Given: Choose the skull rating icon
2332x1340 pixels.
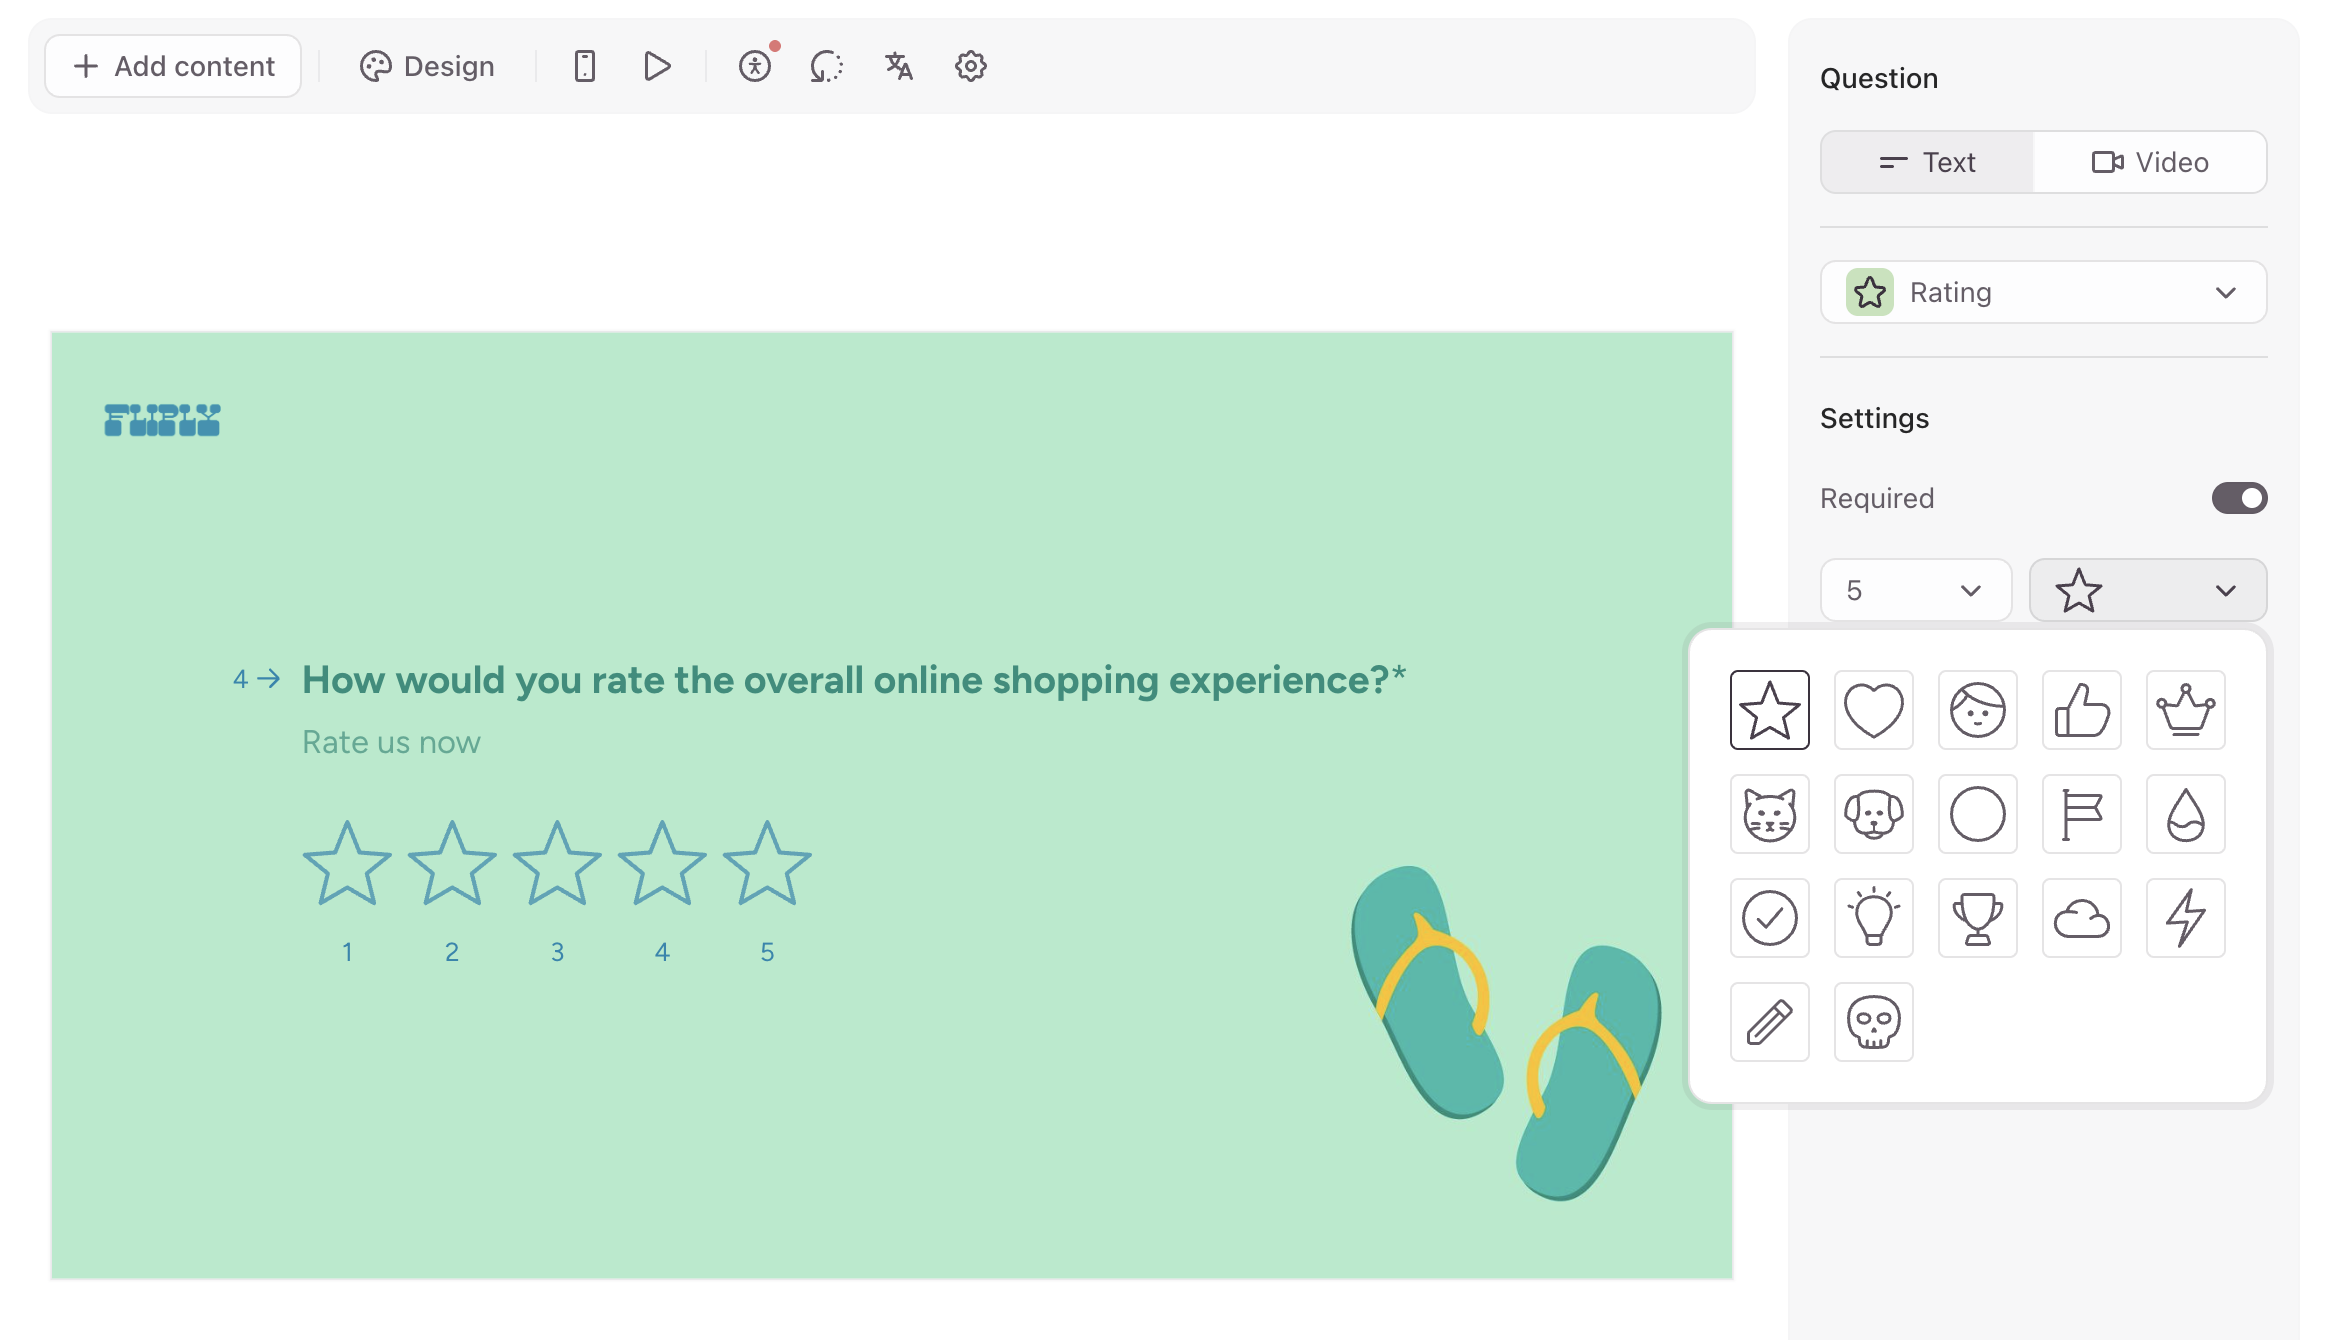Looking at the screenshot, I should (1873, 1022).
